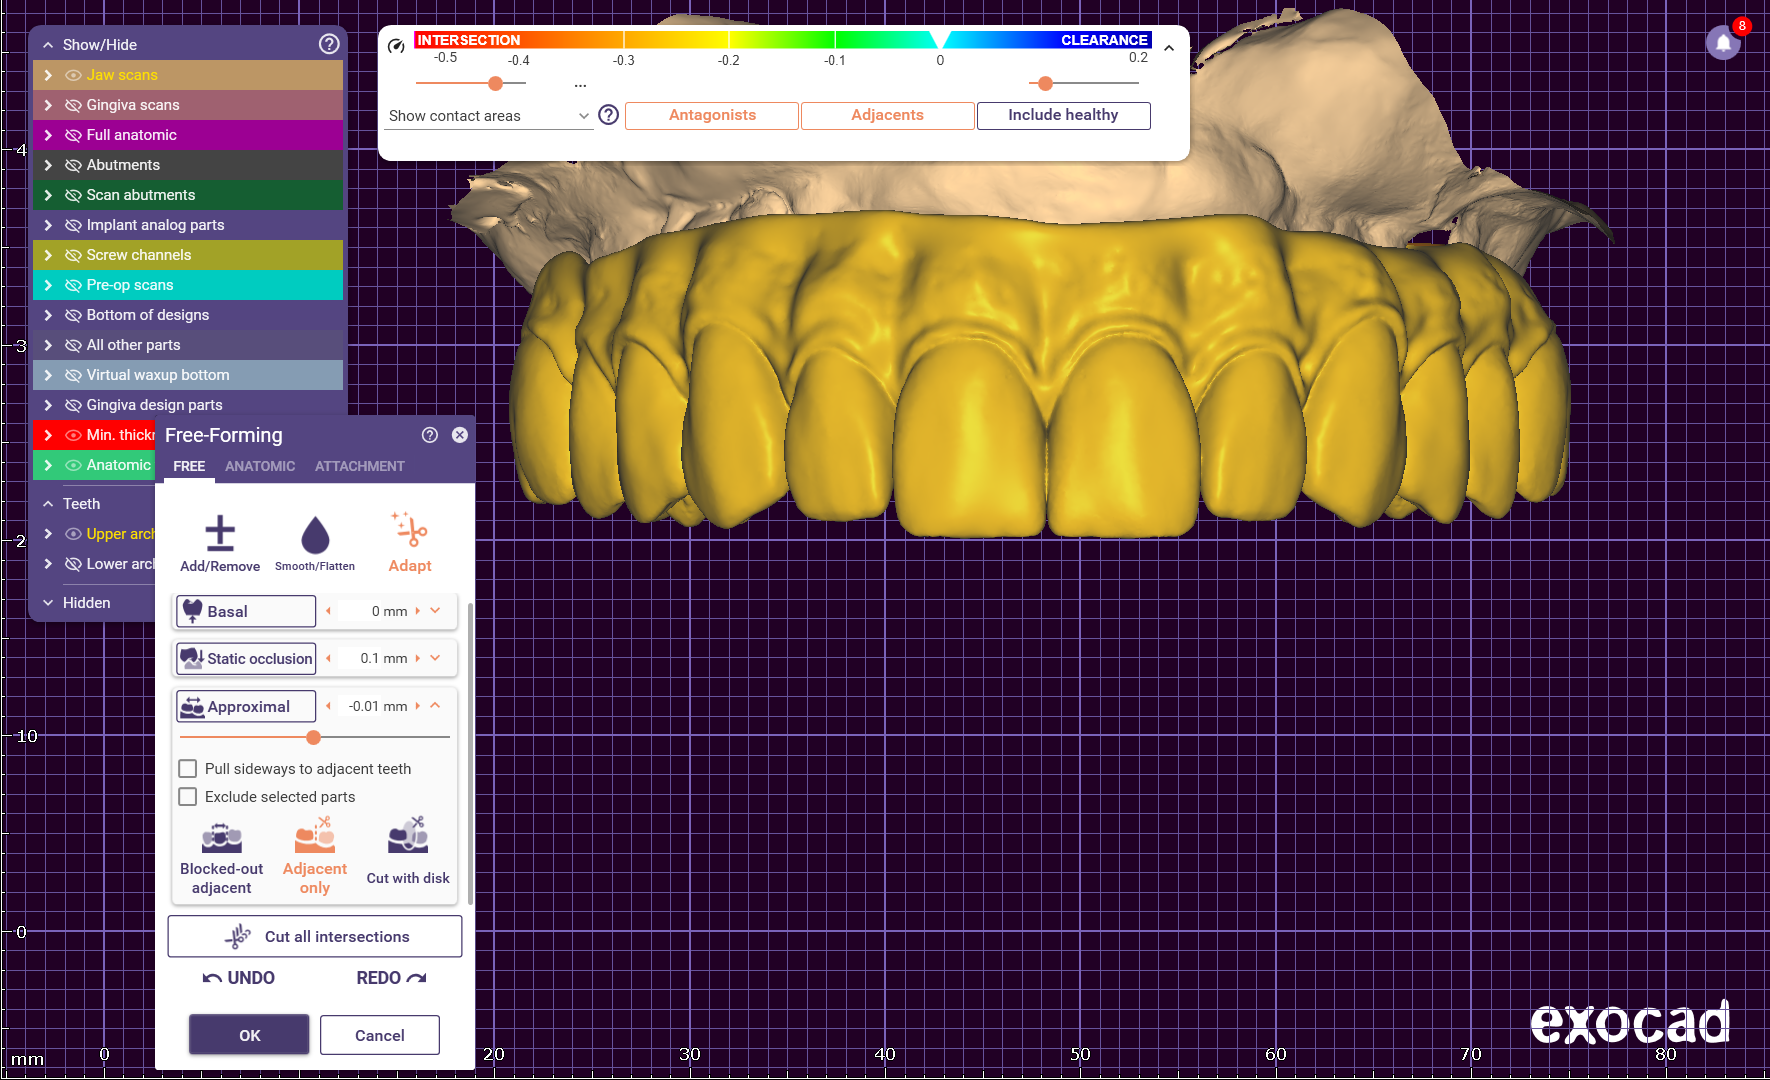
Task: Click the Static occlusion value field
Action: (383, 659)
